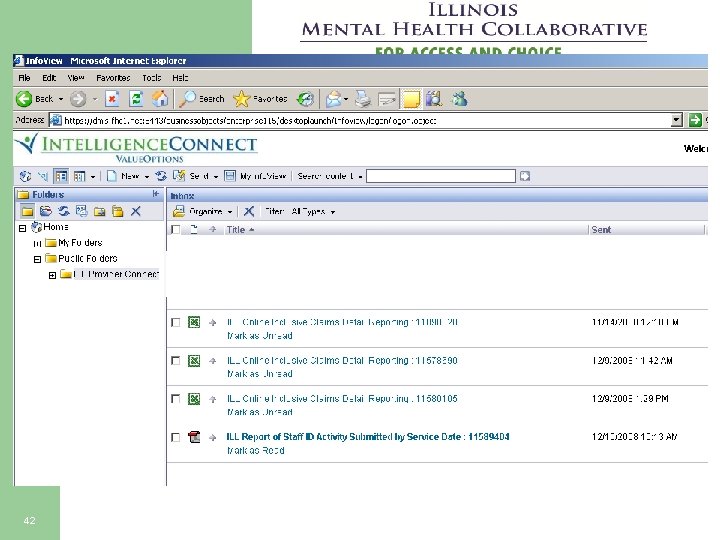Click the PDF icon for Staff ID Activity report

point(194,437)
